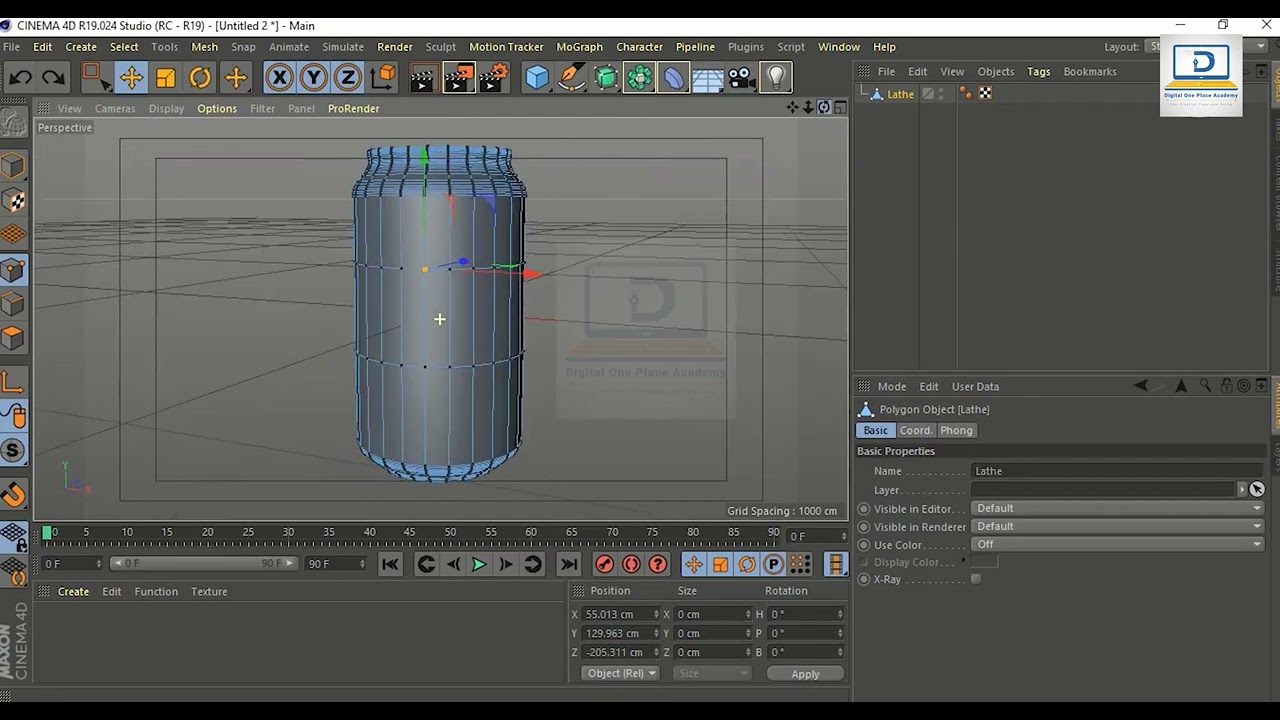
Task: Jump to start of animation
Action: (390, 565)
